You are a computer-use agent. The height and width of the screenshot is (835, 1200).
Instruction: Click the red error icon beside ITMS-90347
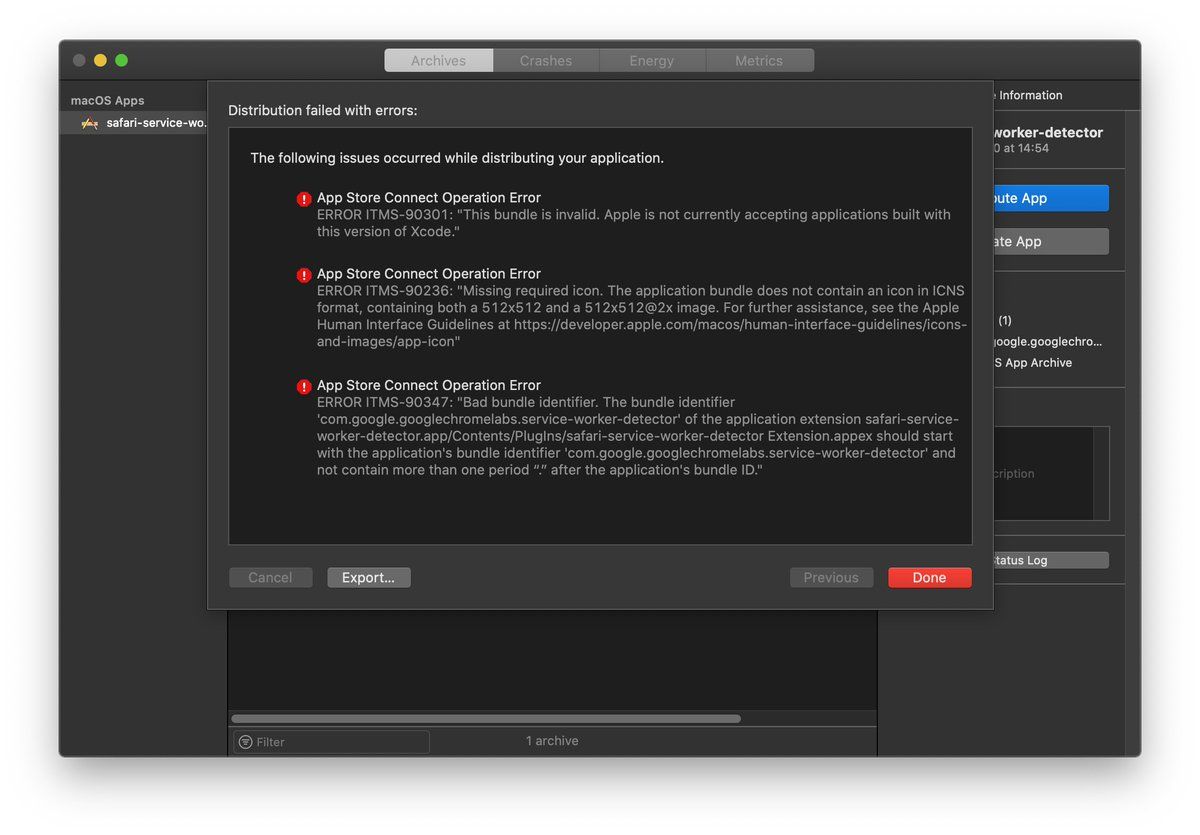pos(304,387)
